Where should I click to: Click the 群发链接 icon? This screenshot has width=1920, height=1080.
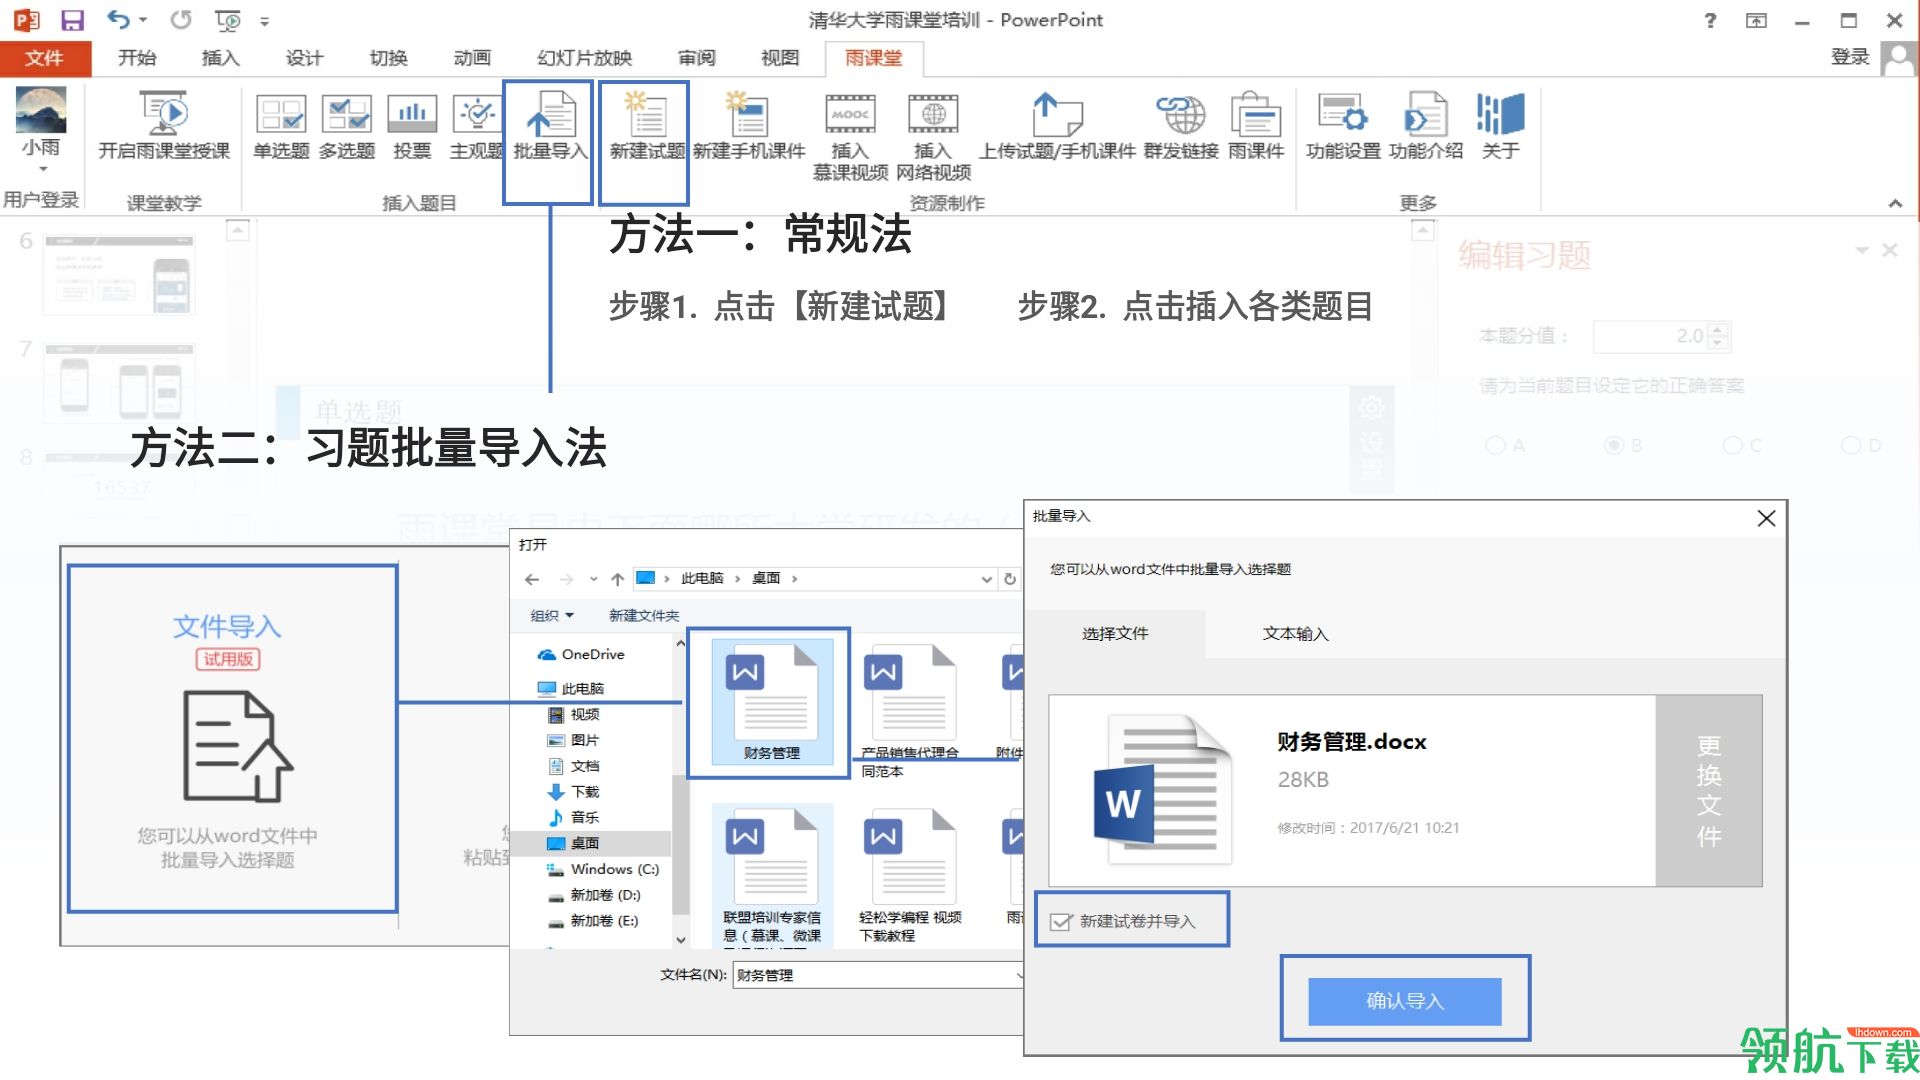(x=1181, y=126)
